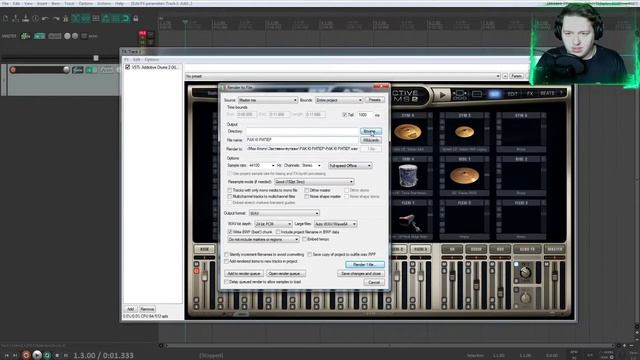Toggle the metronome toolbar icon
Screen dimensions: 640x360
click(x=65, y=18)
